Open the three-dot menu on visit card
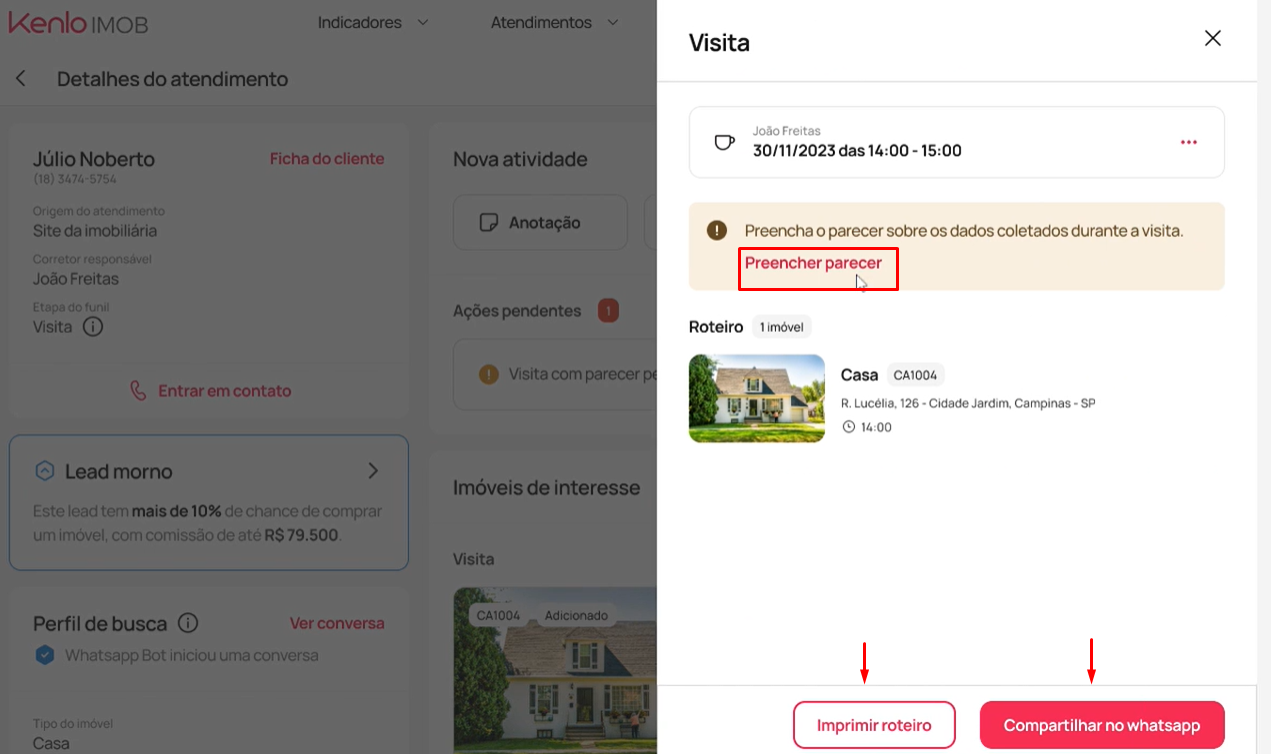Image resolution: width=1271 pixels, height=754 pixels. (1188, 142)
